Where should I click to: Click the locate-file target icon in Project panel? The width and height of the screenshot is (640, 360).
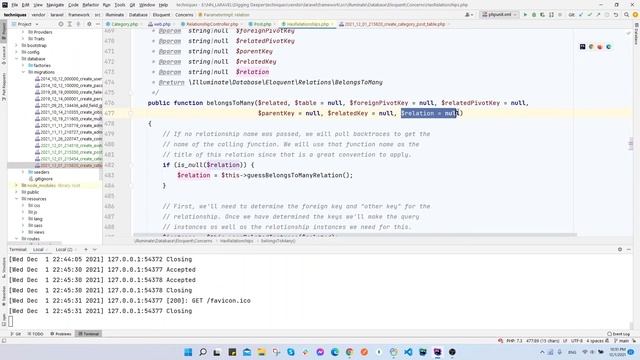61,24
